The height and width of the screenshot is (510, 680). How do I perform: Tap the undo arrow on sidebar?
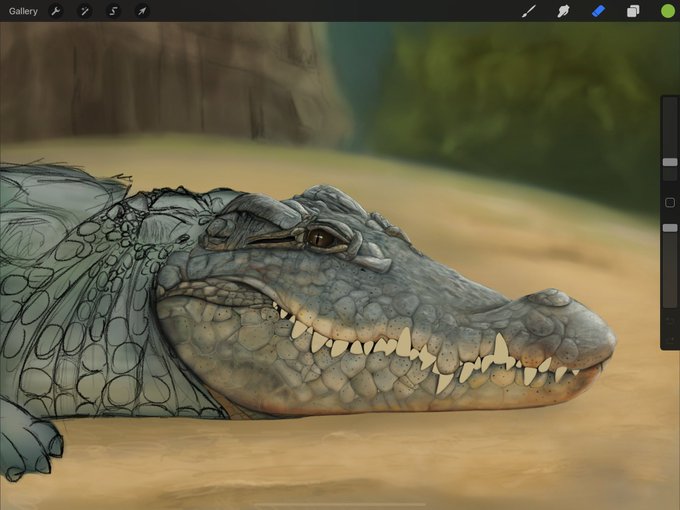click(670, 321)
